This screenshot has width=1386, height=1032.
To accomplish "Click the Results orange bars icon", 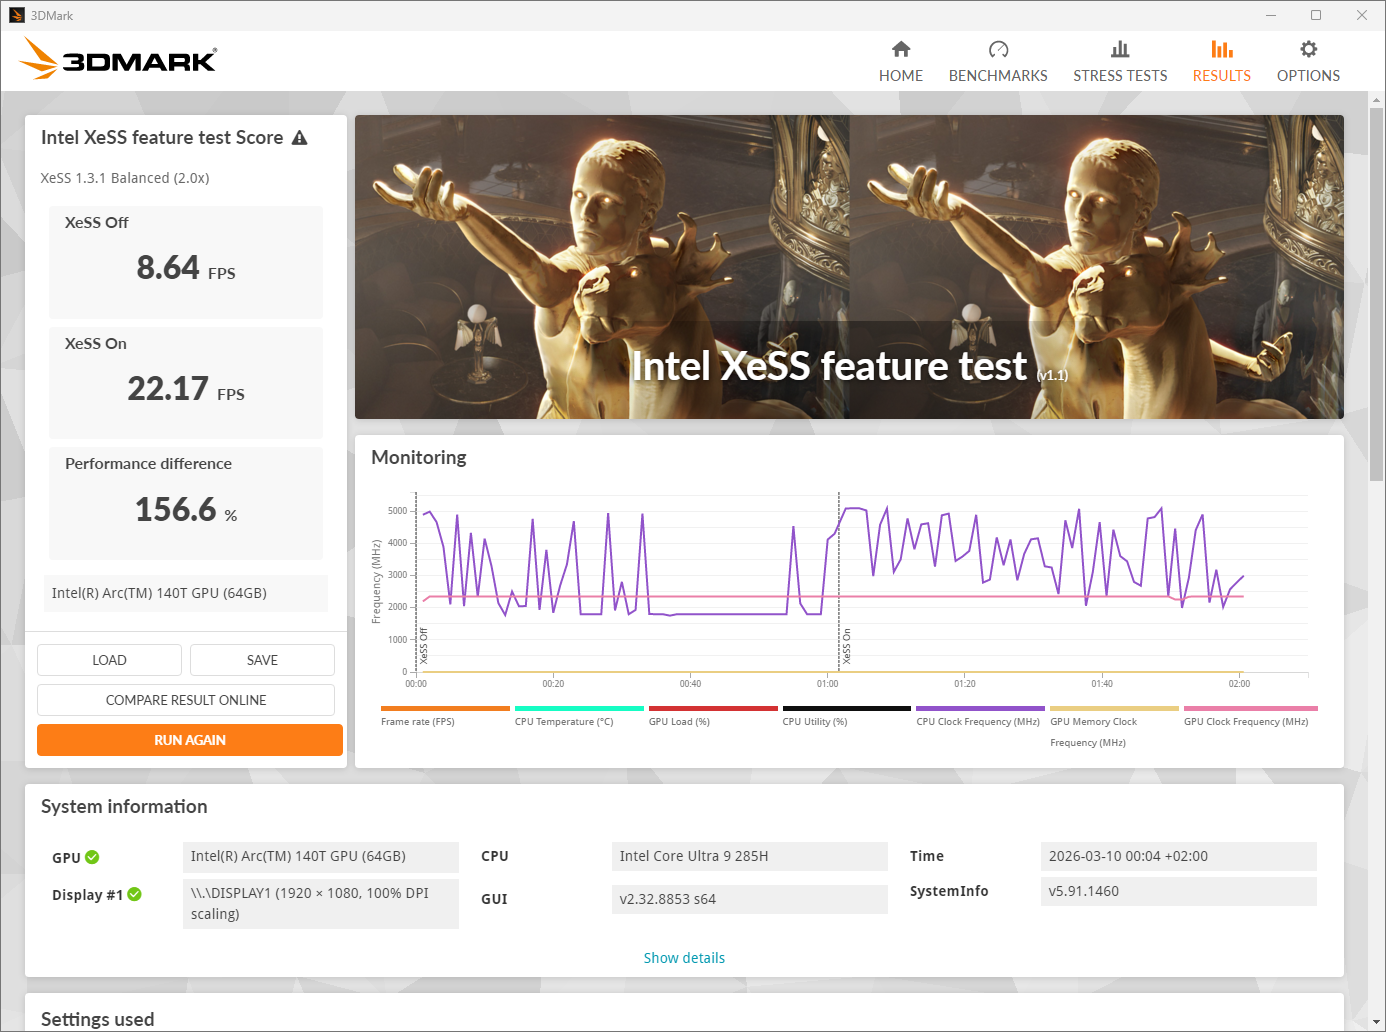I will click(x=1221, y=49).
